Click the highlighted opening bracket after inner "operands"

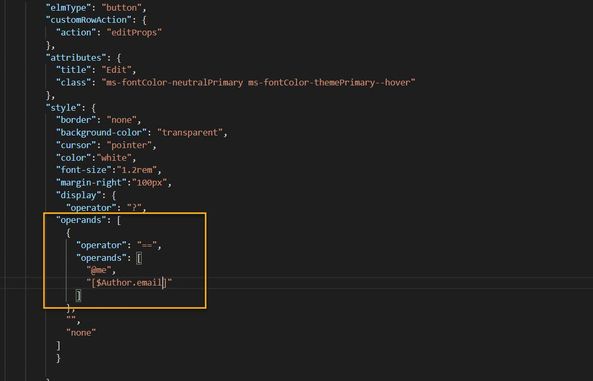(139, 258)
